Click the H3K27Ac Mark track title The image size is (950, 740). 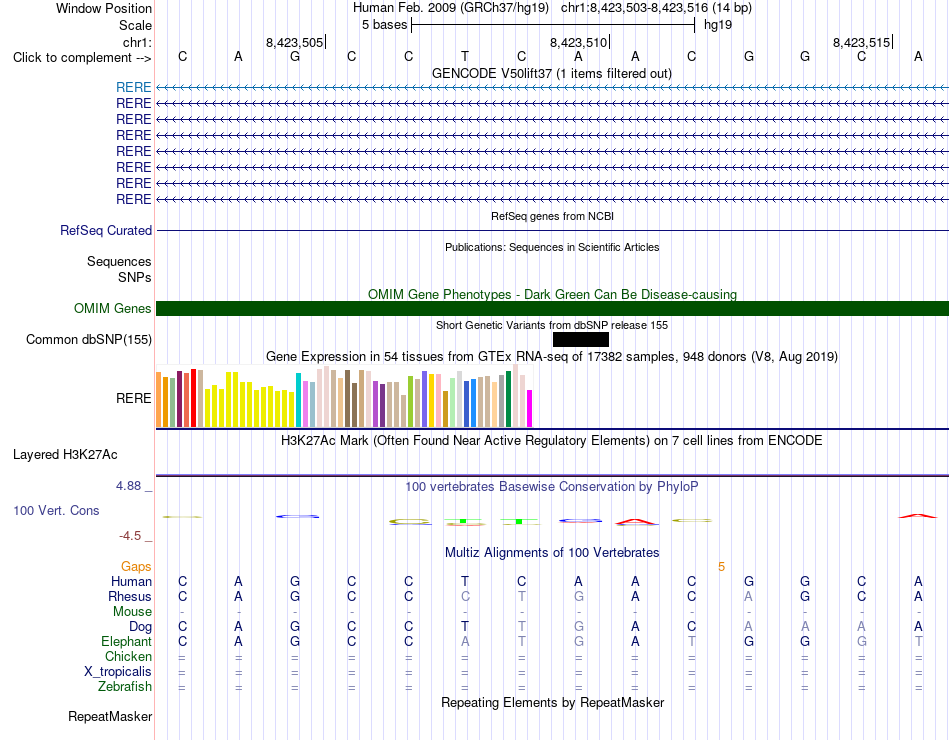click(x=552, y=441)
